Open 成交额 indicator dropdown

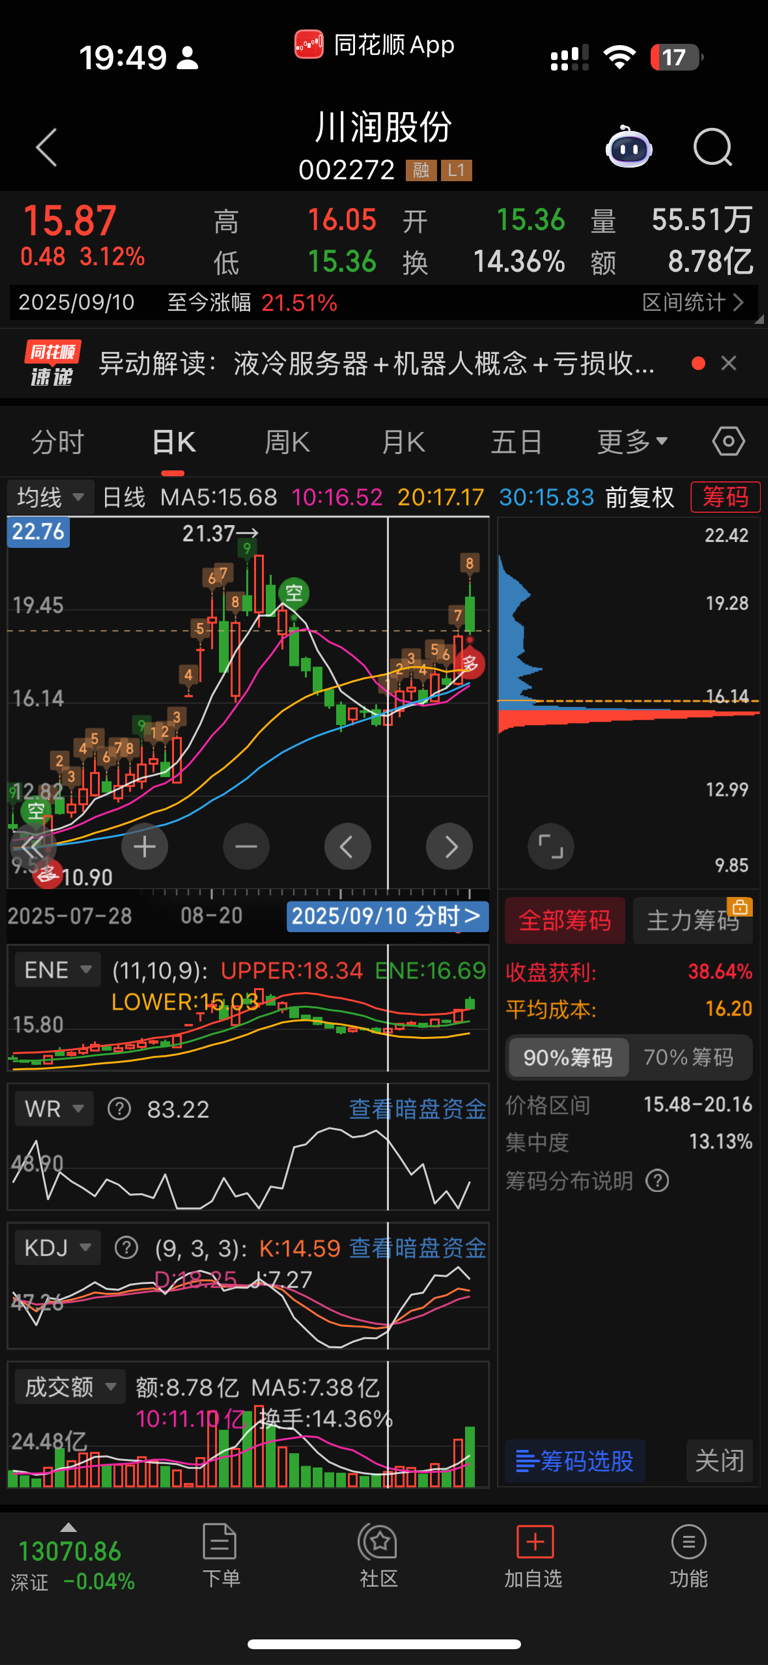[69, 1387]
